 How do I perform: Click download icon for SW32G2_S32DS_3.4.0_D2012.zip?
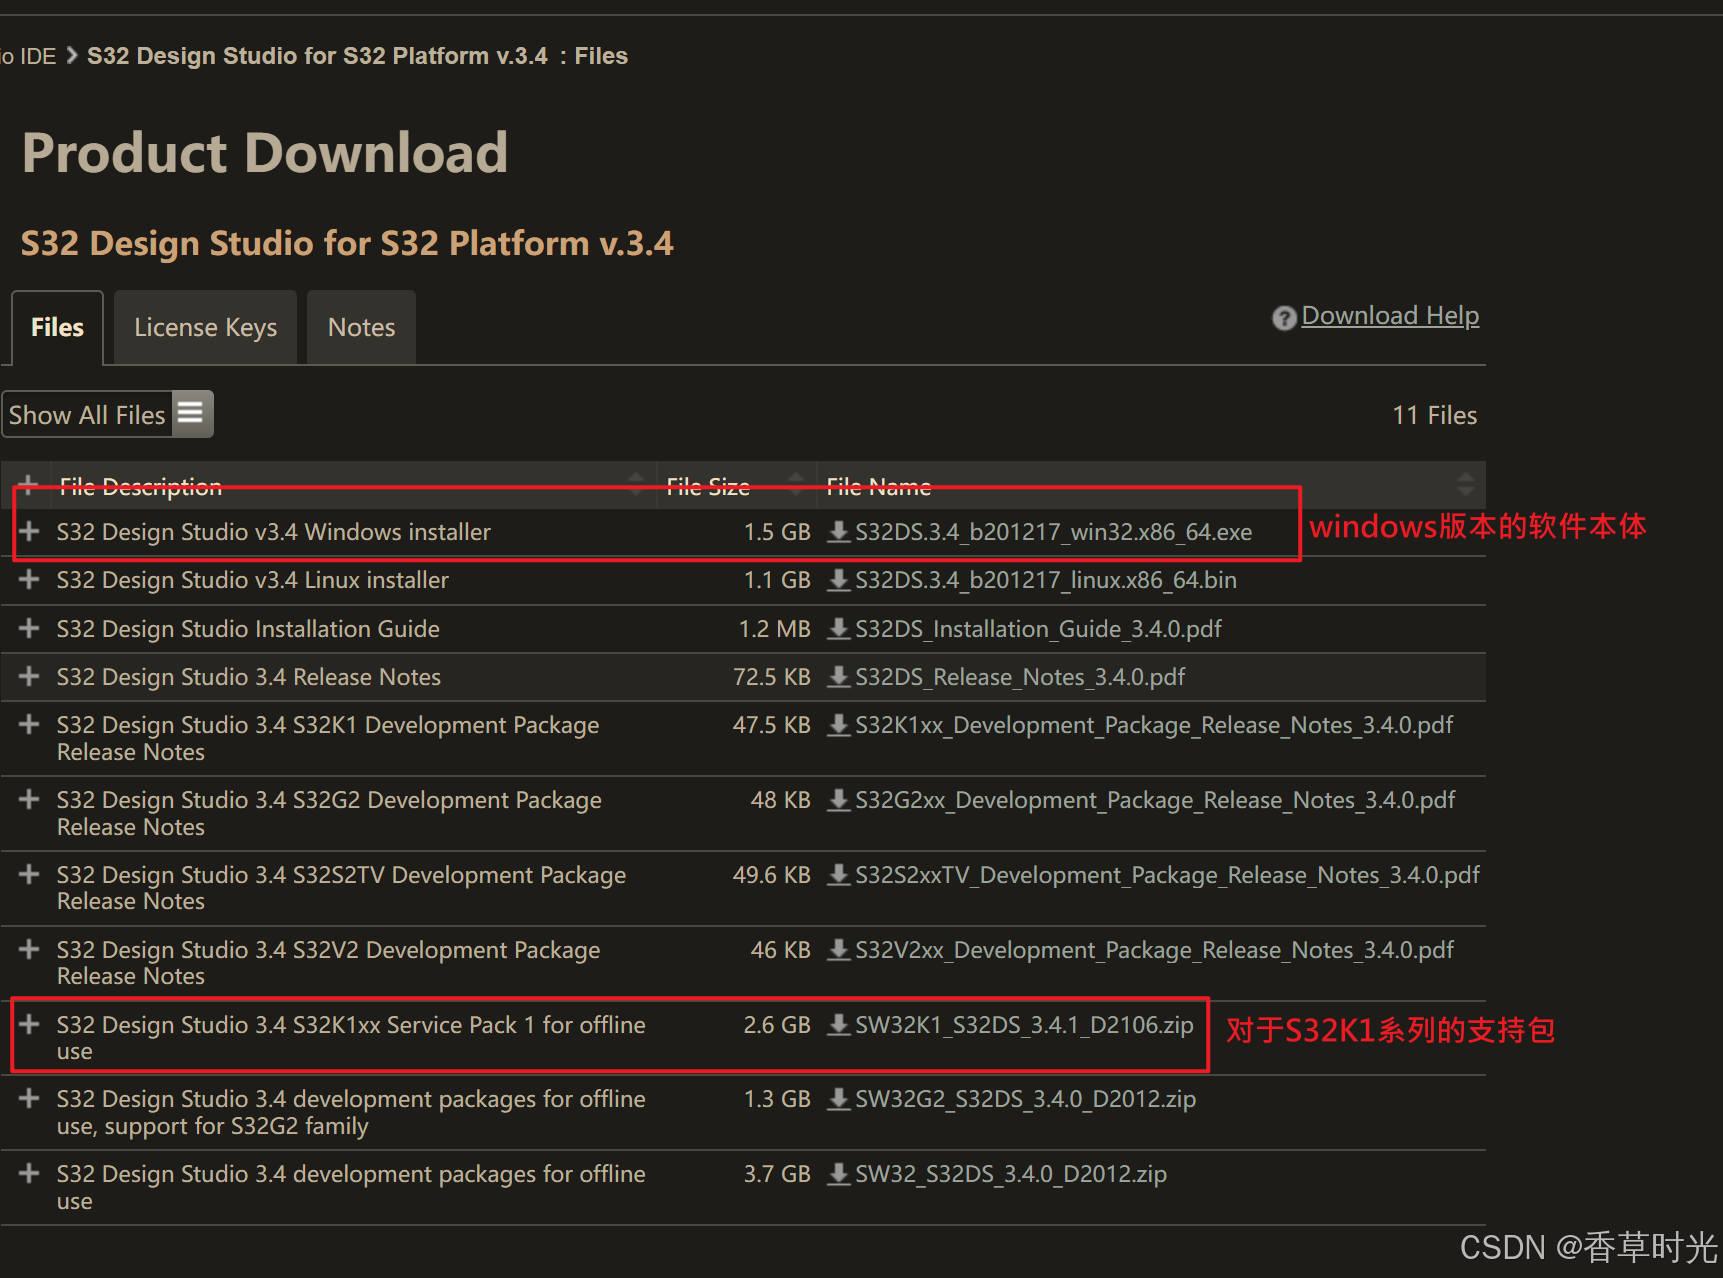coord(839,1099)
